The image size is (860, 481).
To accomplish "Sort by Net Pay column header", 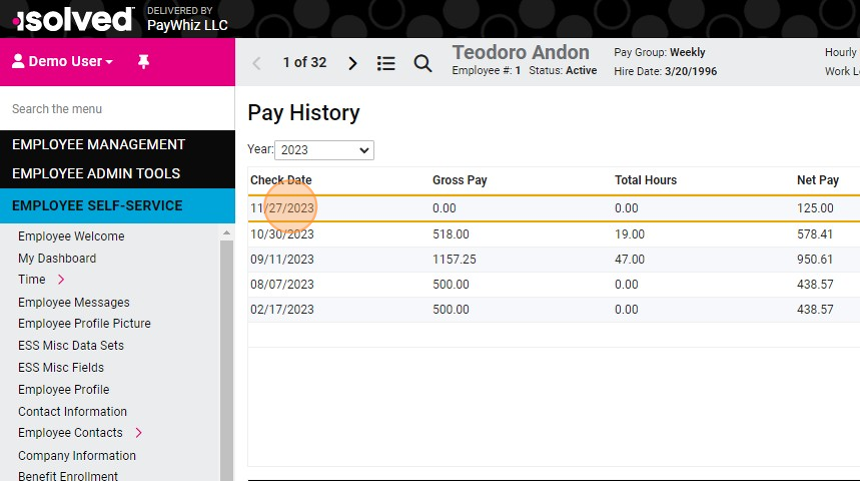I will click(818, 180).
